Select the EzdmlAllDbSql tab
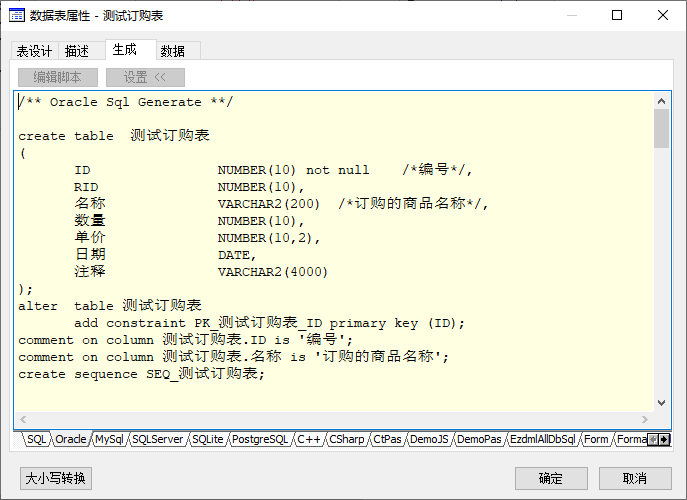This screenshot has height=500, width=687. click(542, 439)
